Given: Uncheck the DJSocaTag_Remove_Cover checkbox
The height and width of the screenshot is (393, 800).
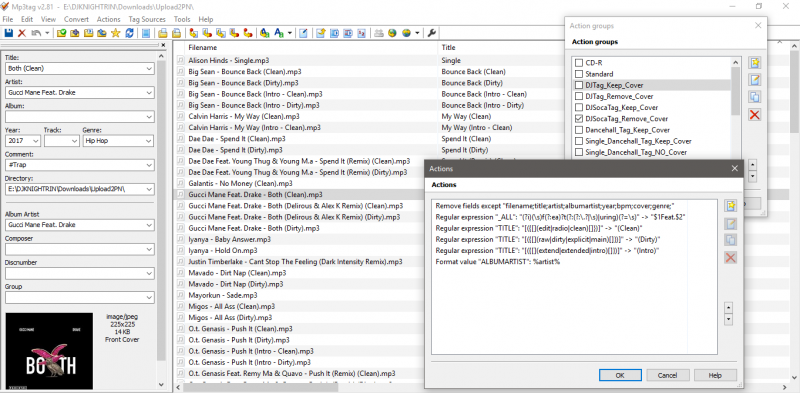Looking at the screenshot, I should 579,119.
